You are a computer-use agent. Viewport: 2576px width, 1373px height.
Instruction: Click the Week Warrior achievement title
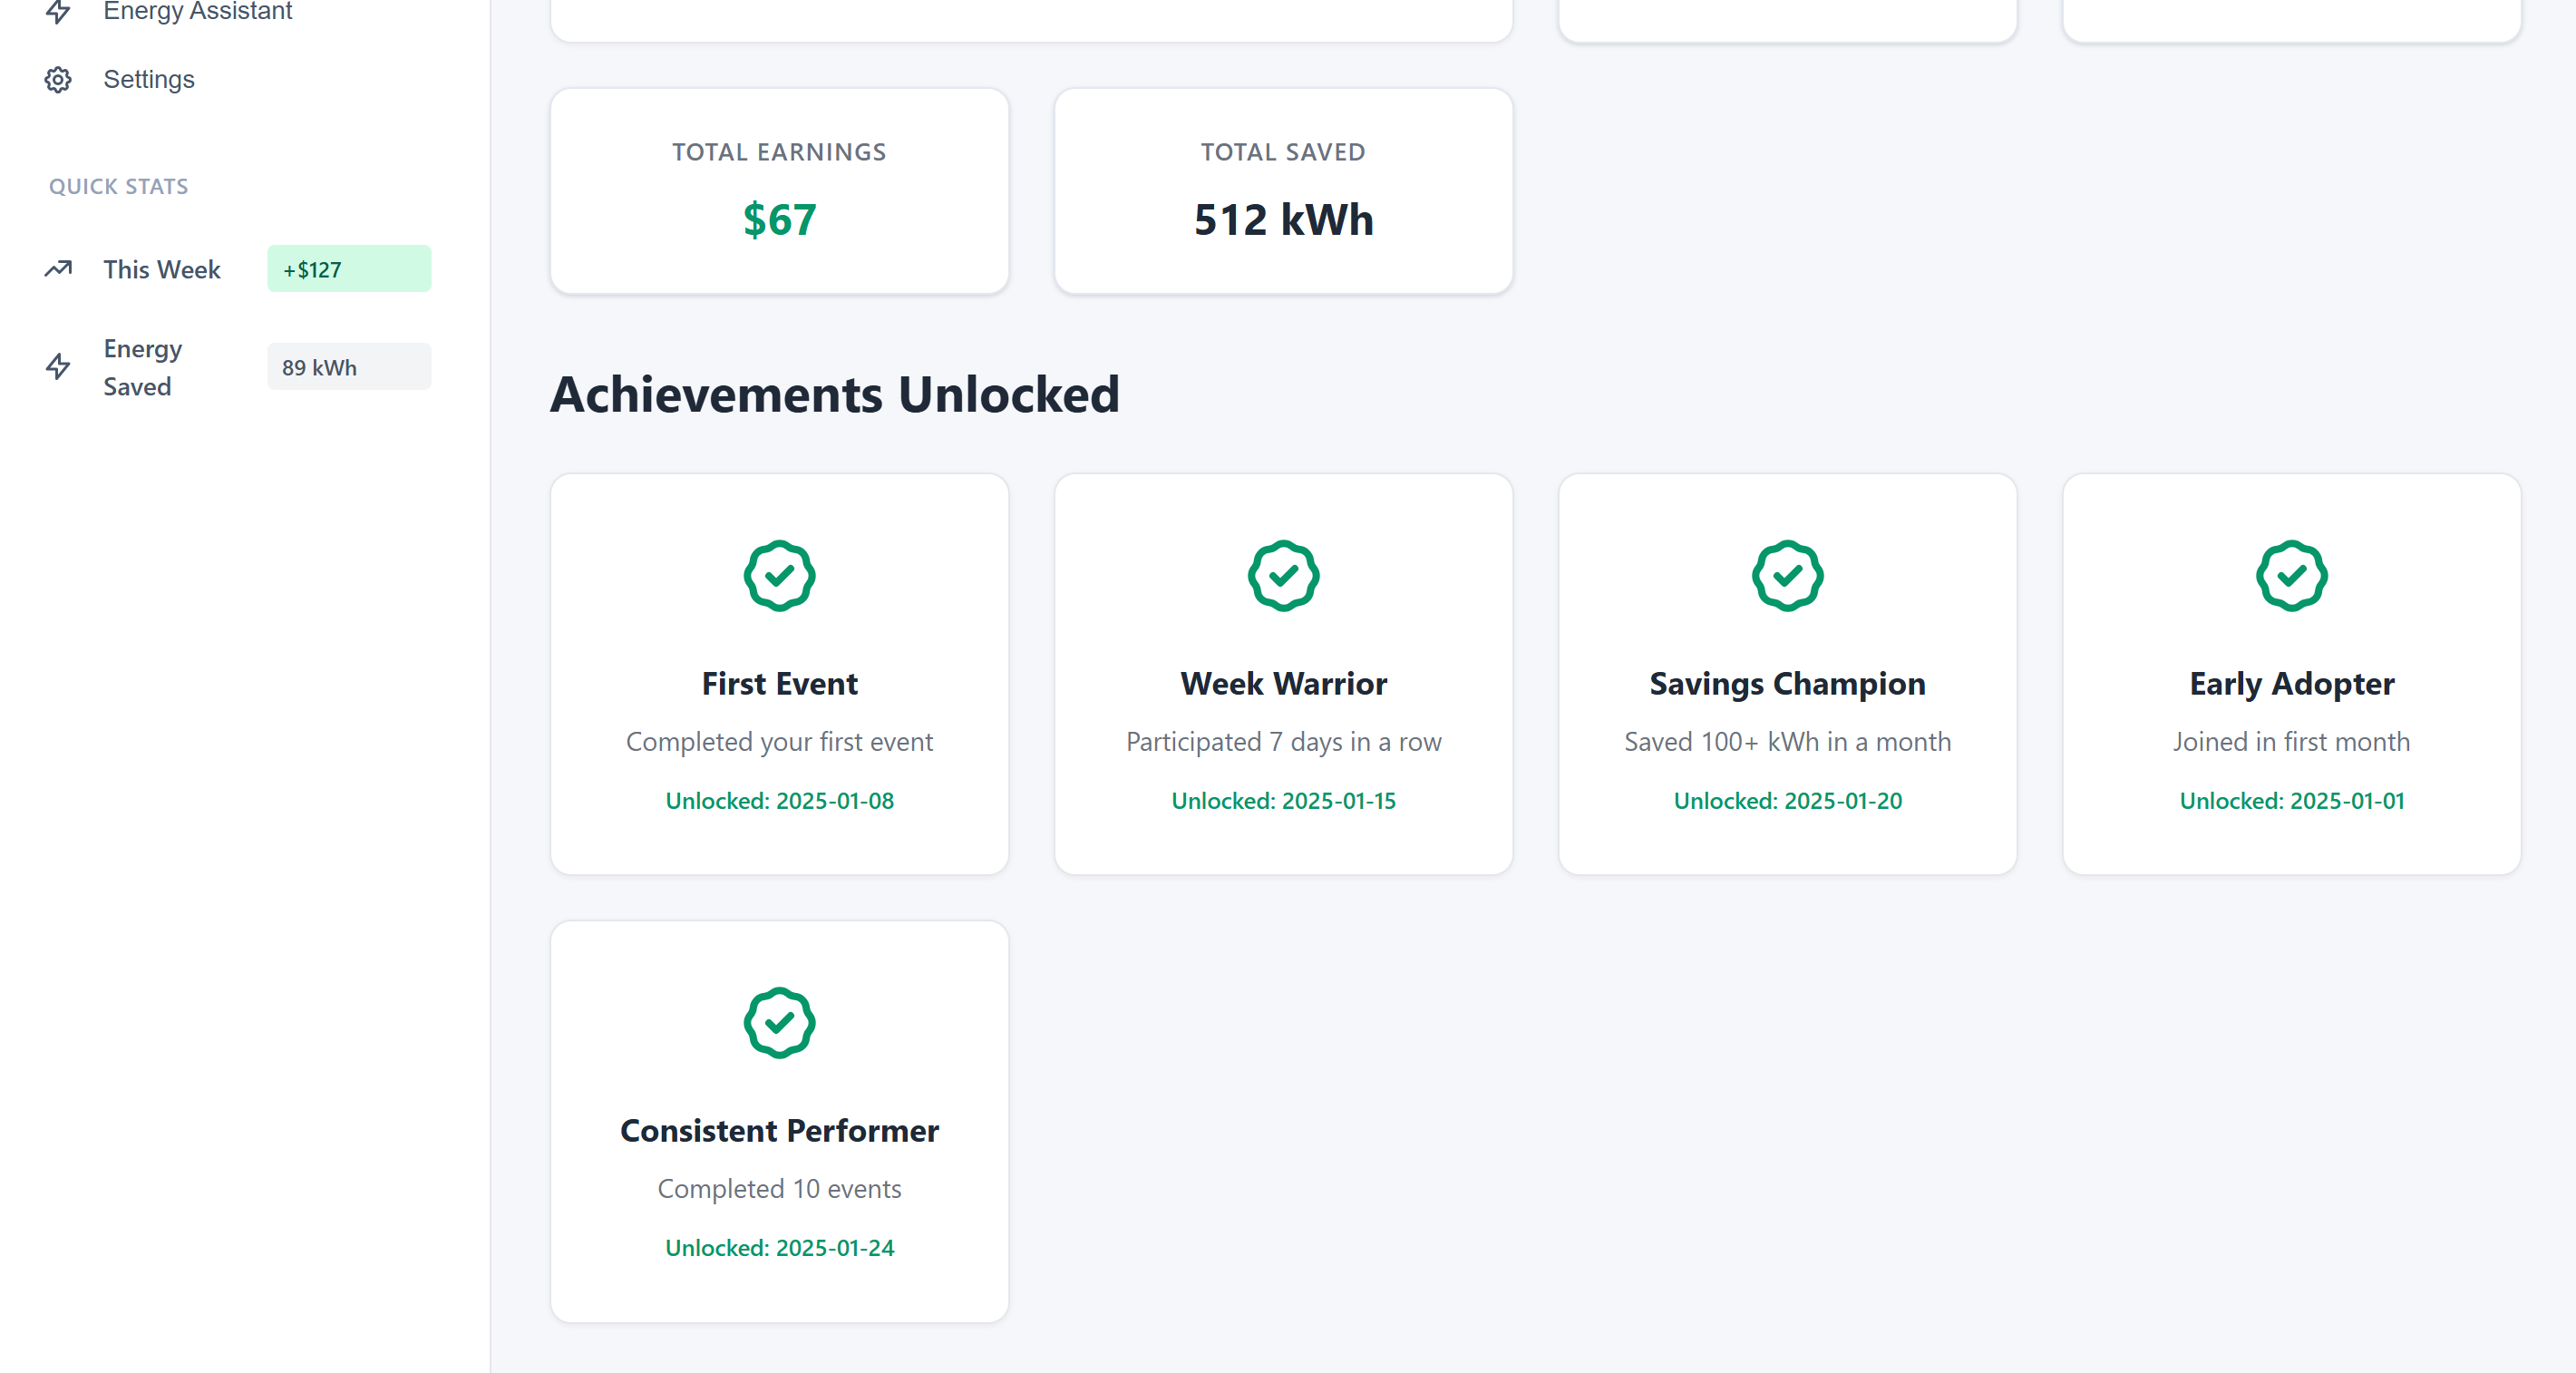click(1283, 684)
